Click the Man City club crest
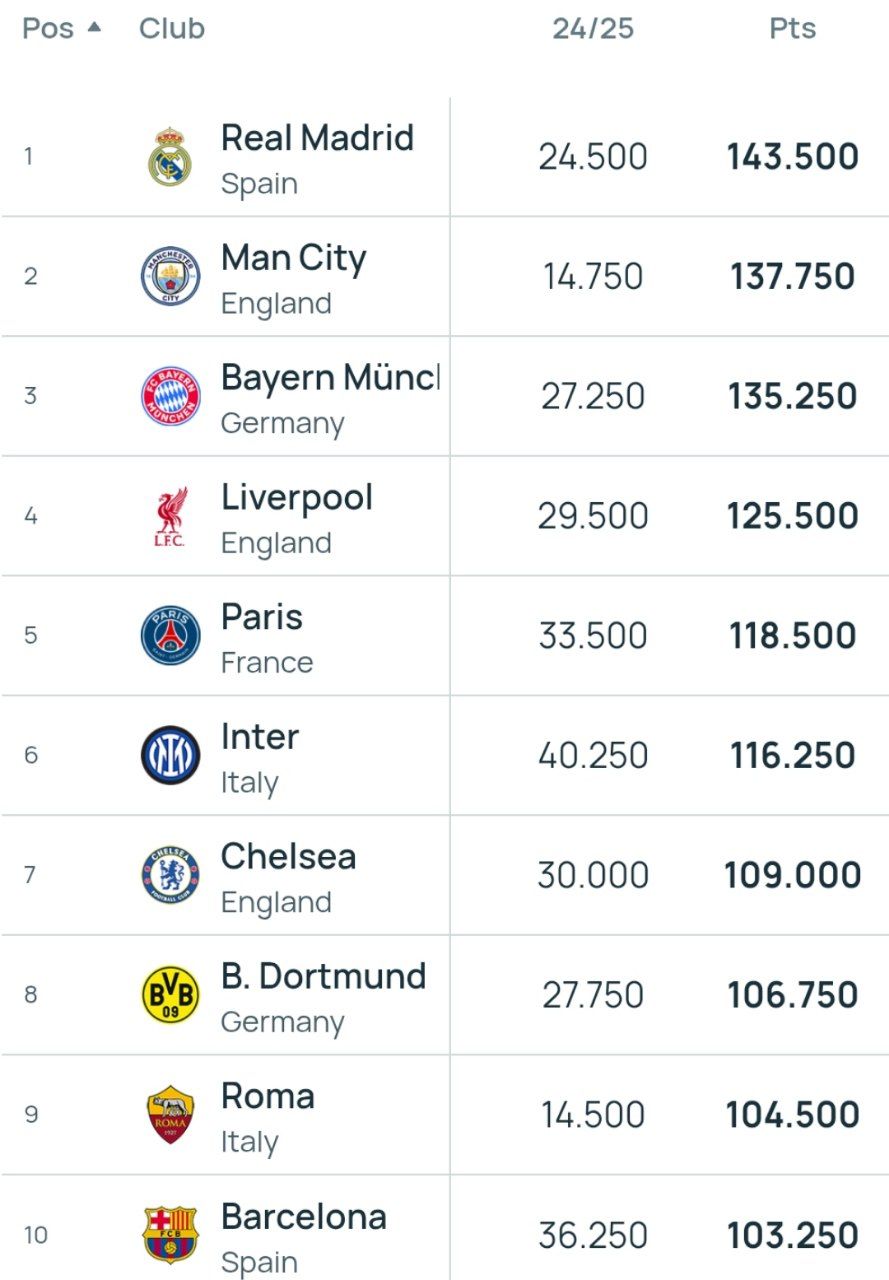 click(170, 277)
